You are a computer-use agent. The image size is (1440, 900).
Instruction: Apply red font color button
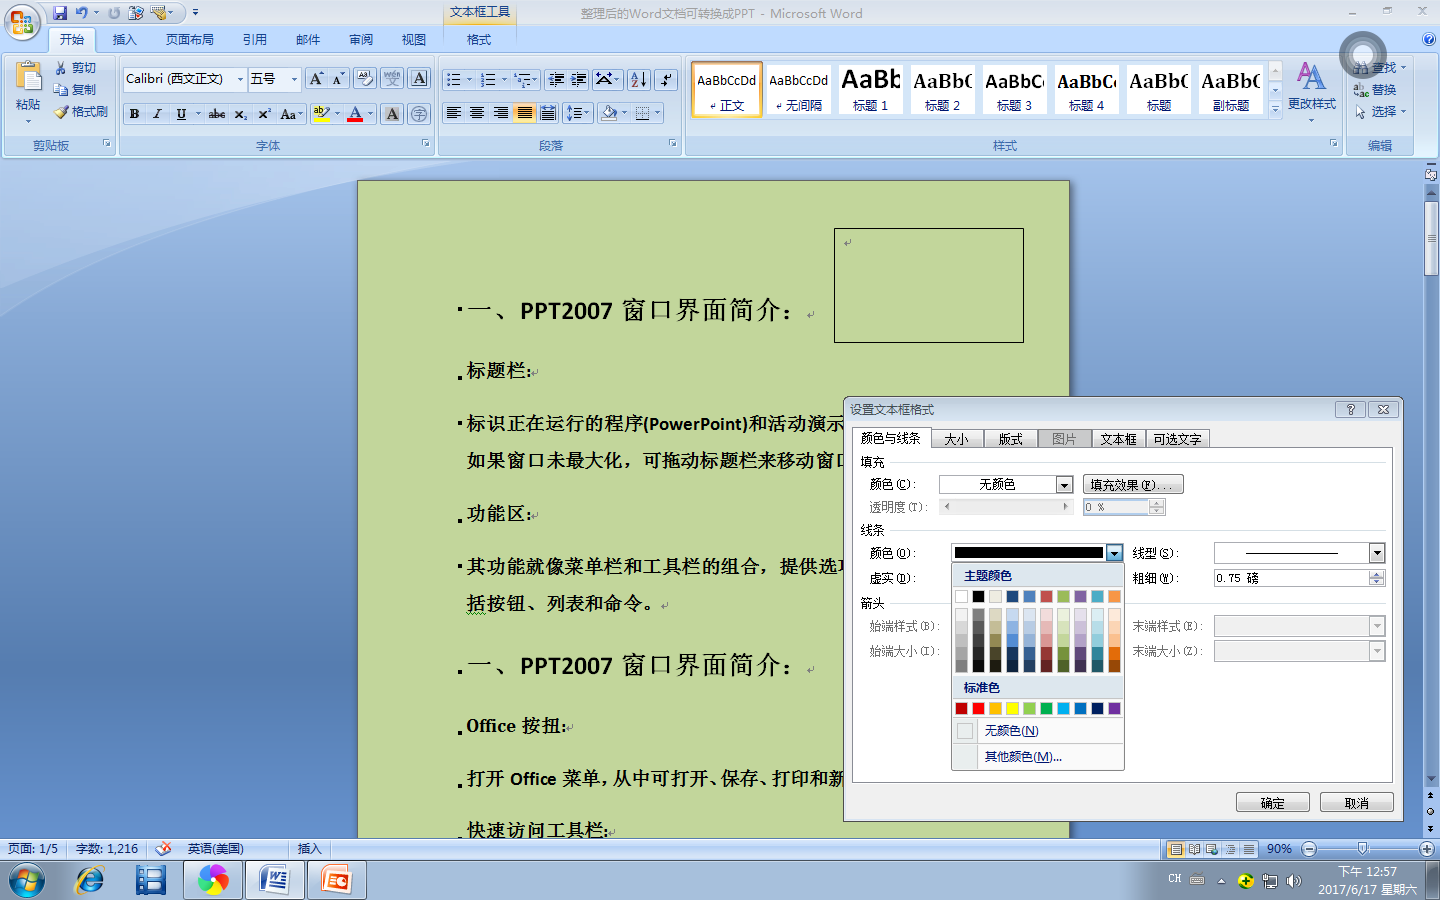tap(355, 113)
